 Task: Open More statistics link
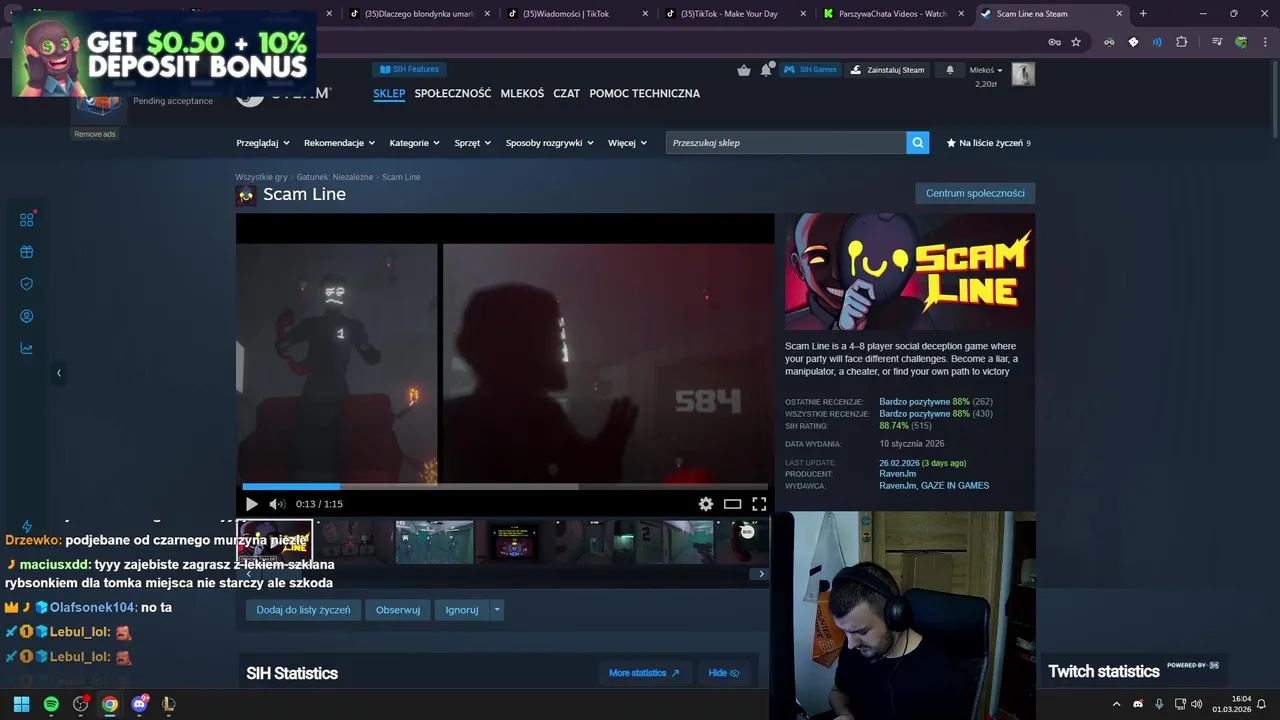(x=644, y=673)
